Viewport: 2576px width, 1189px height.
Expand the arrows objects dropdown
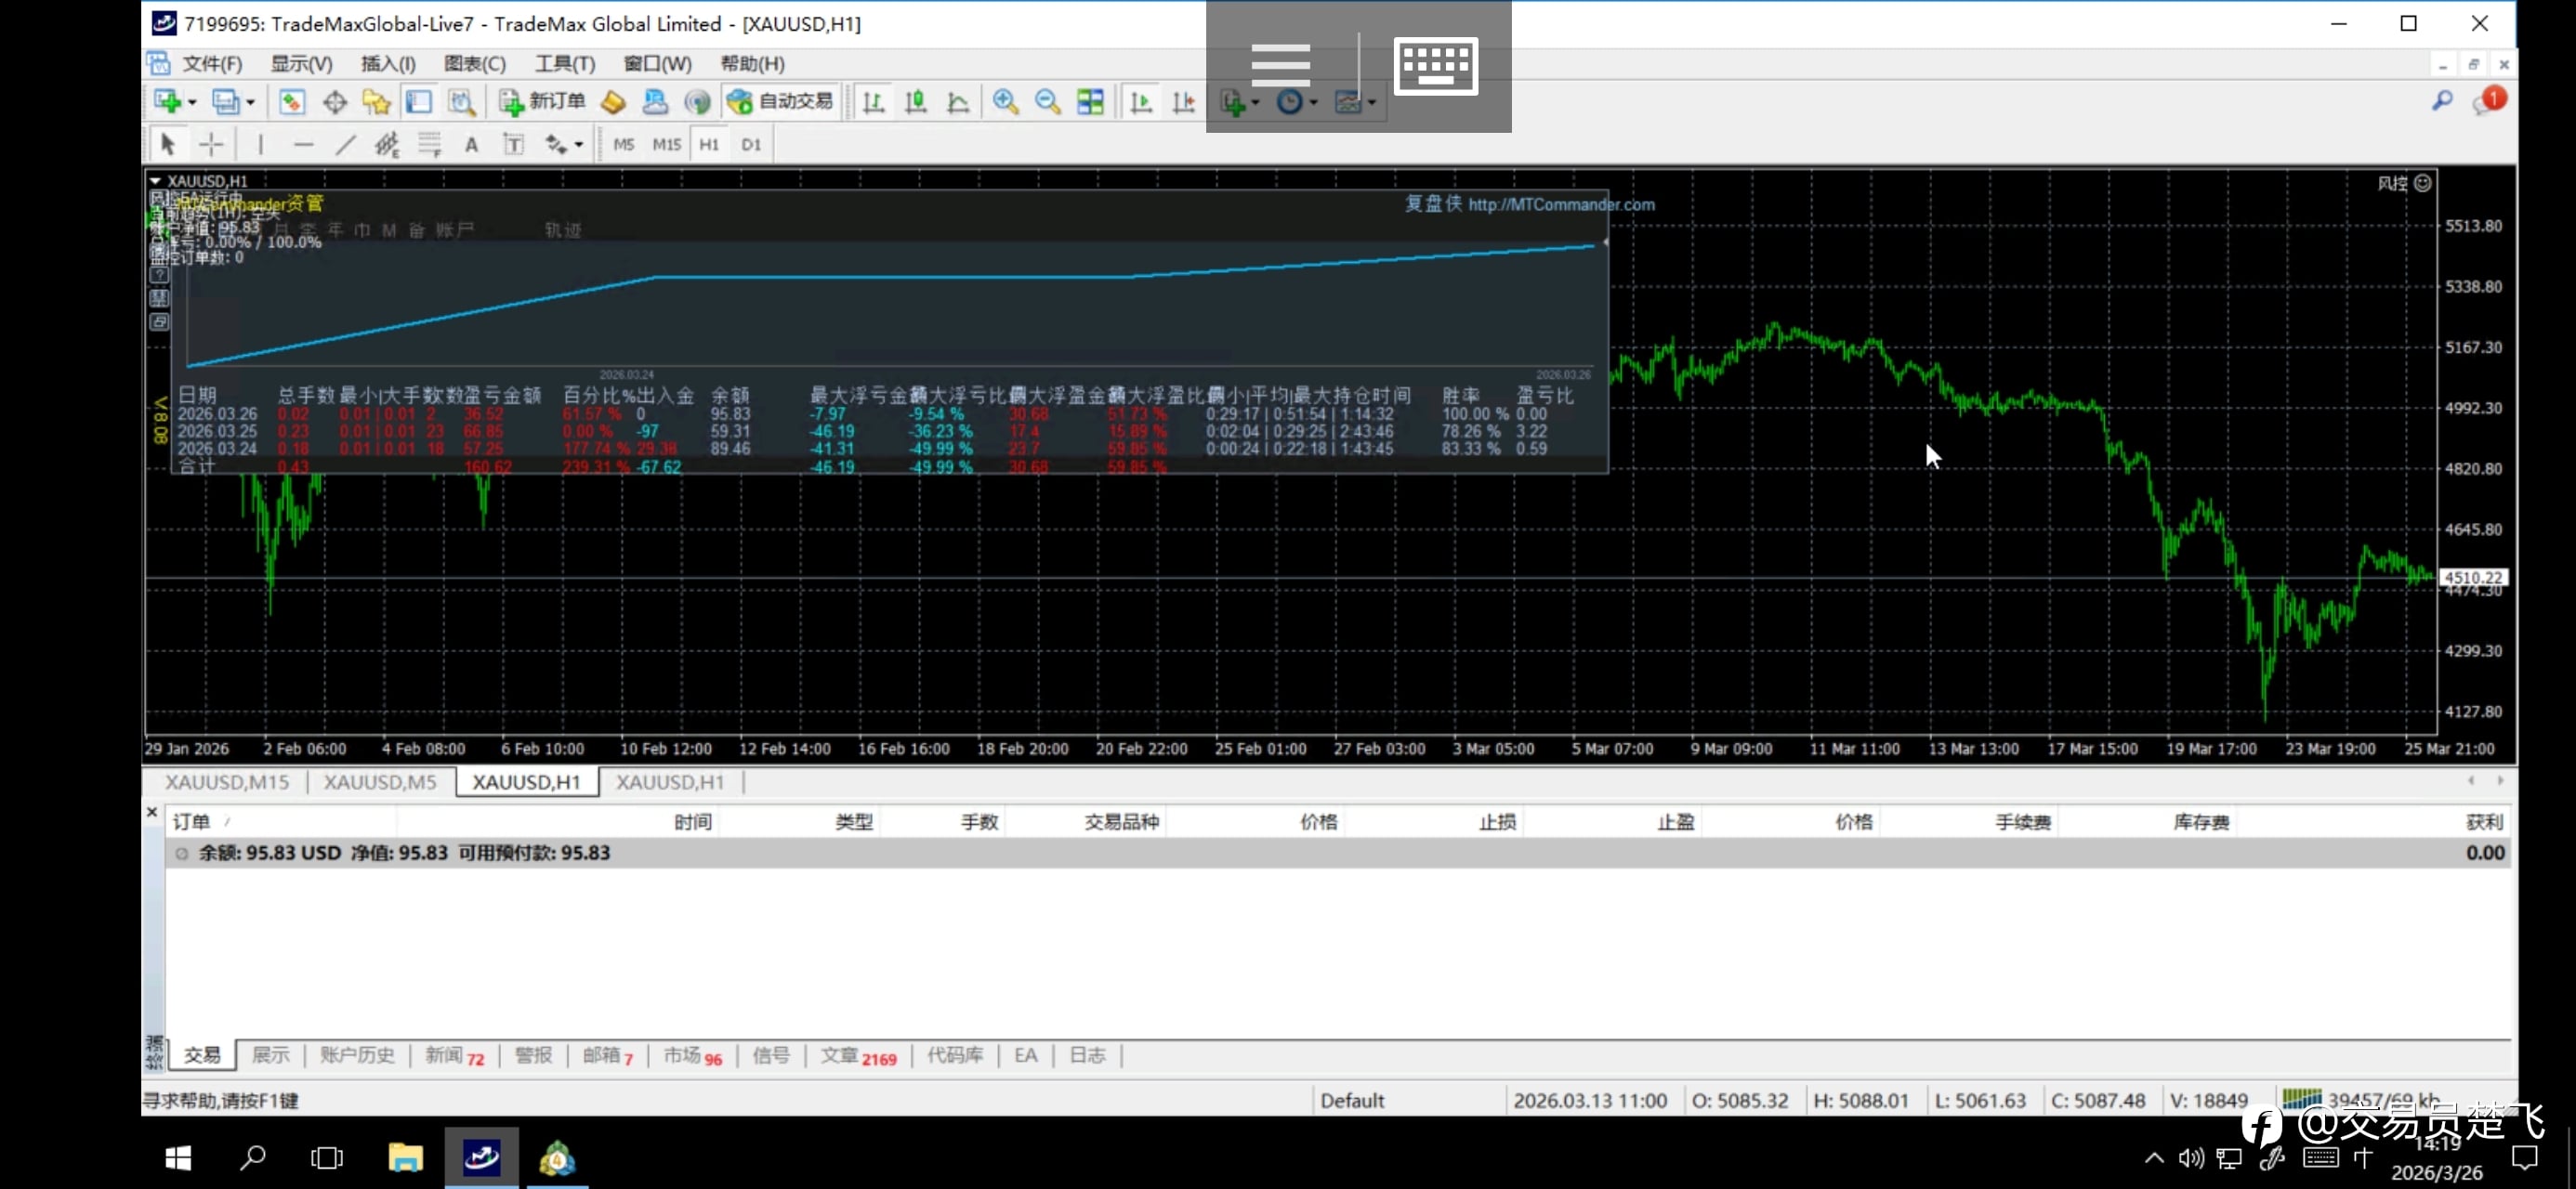click(x=579, y=145)
